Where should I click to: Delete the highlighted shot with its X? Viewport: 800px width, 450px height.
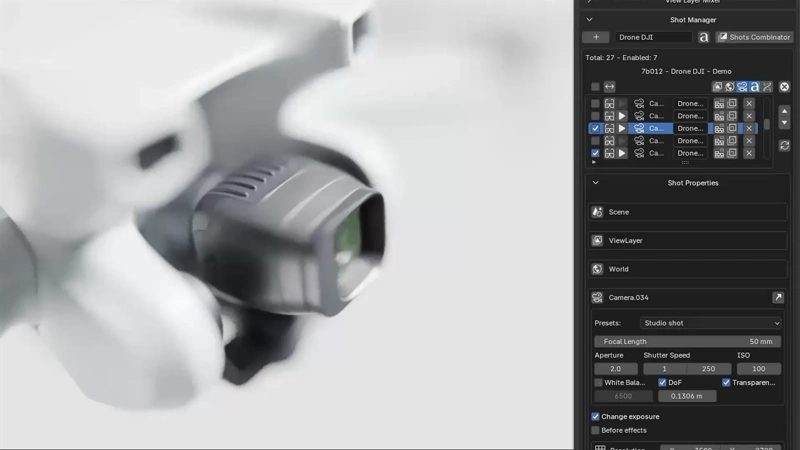[x=749, y=129]
